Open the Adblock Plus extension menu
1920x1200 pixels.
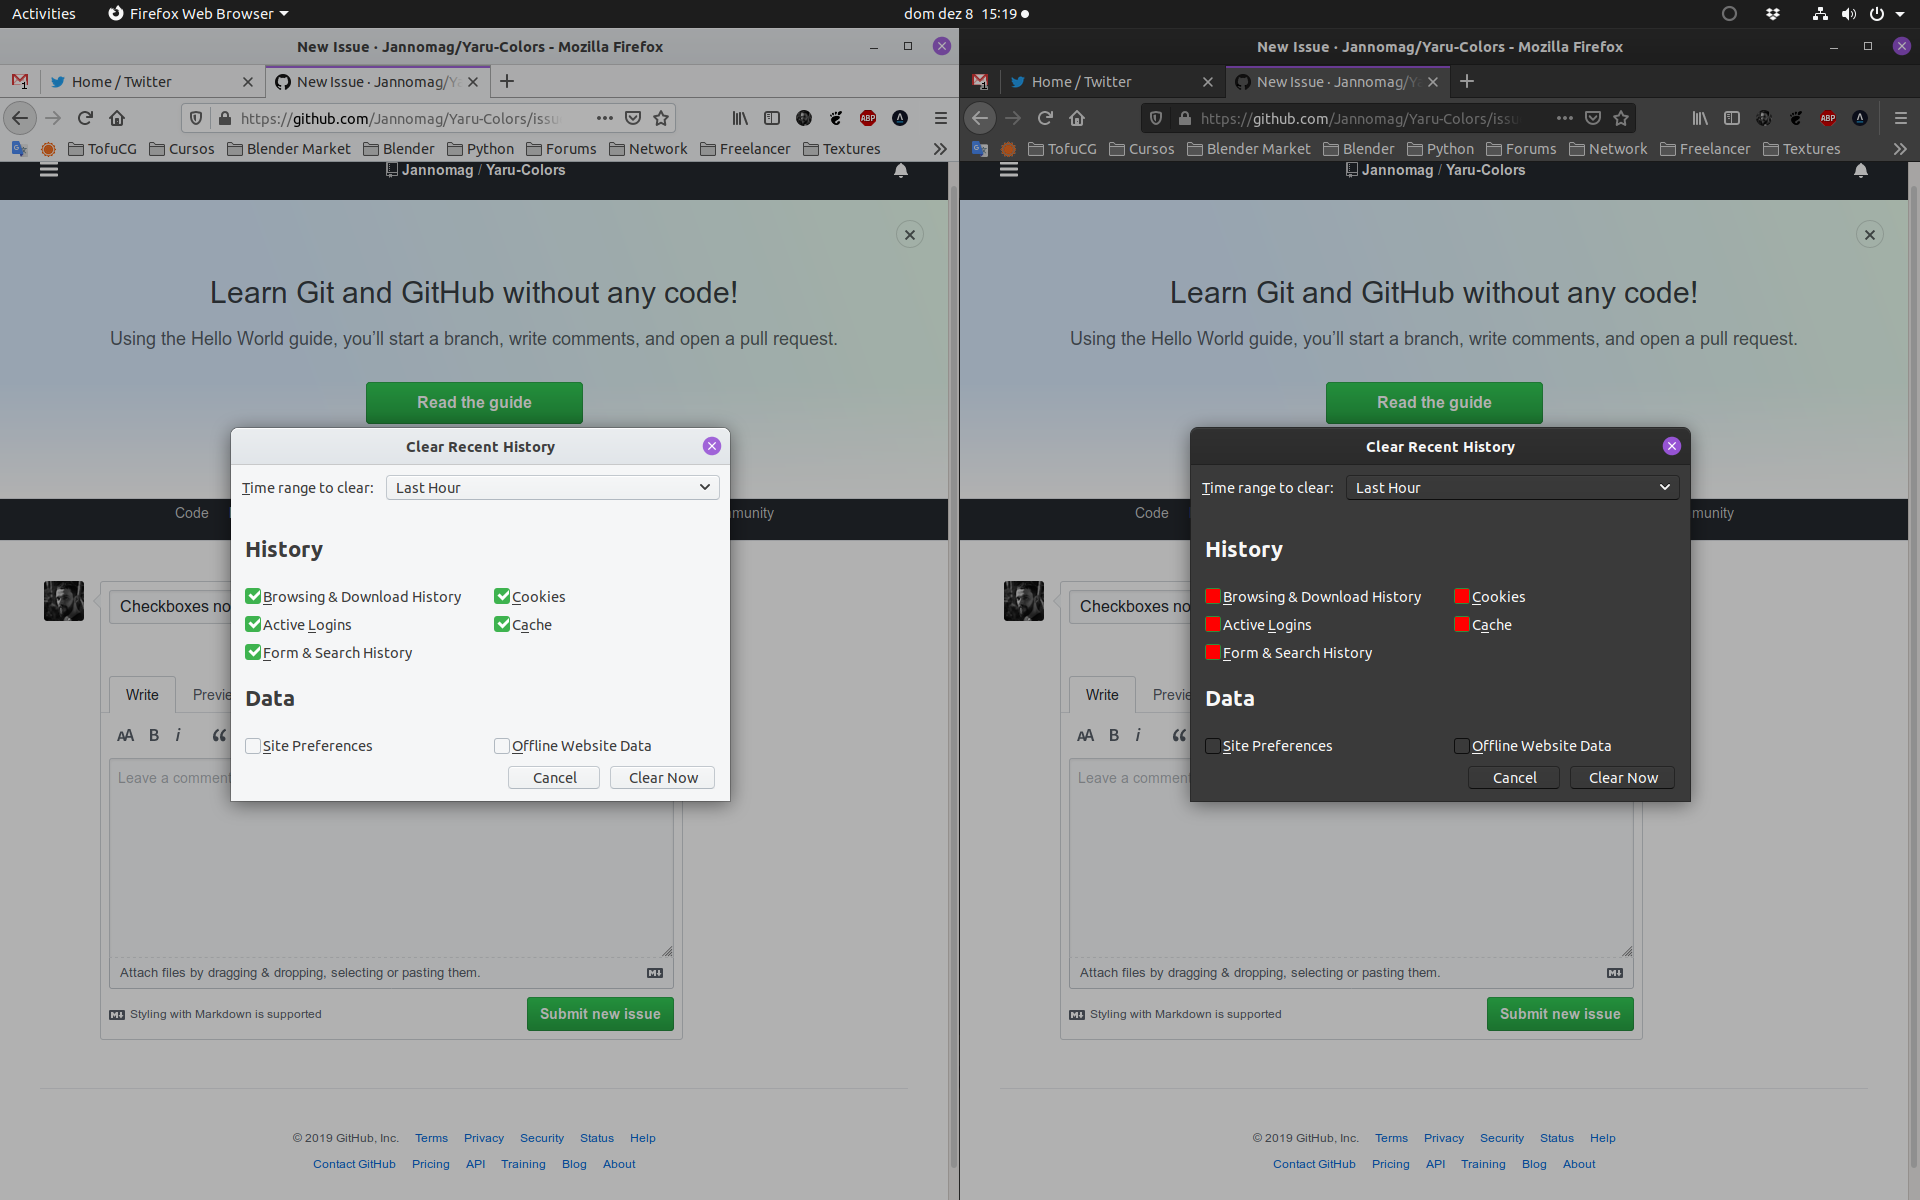pos(868,118)
